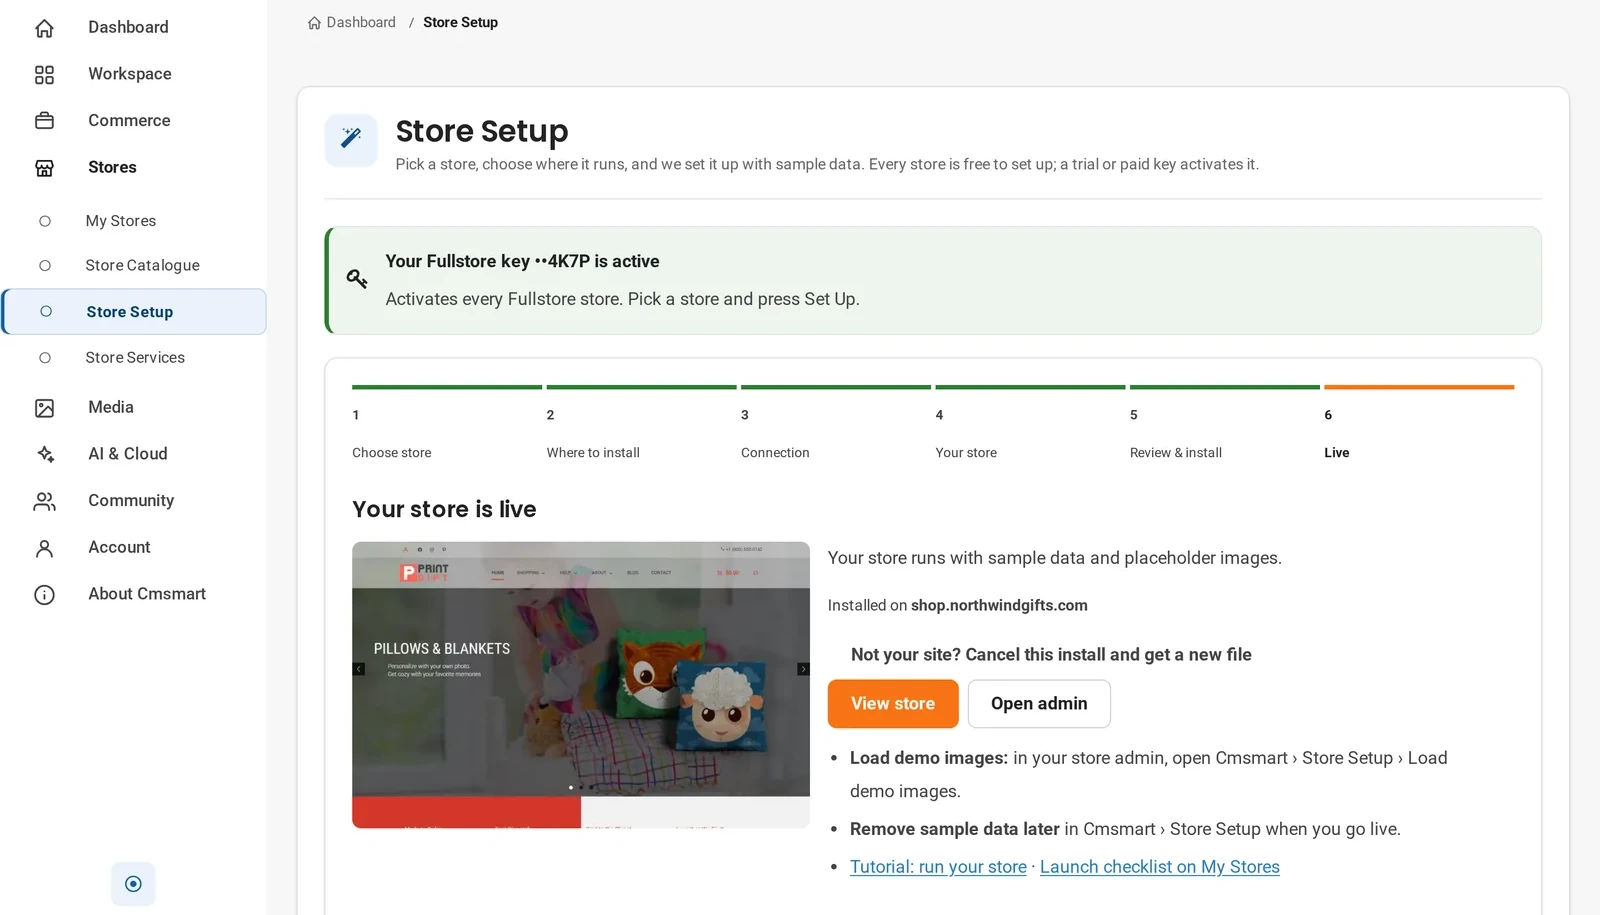Click the AI & Cloud sparkle icon
This screenshot has height=915, width=1600.
44,455
